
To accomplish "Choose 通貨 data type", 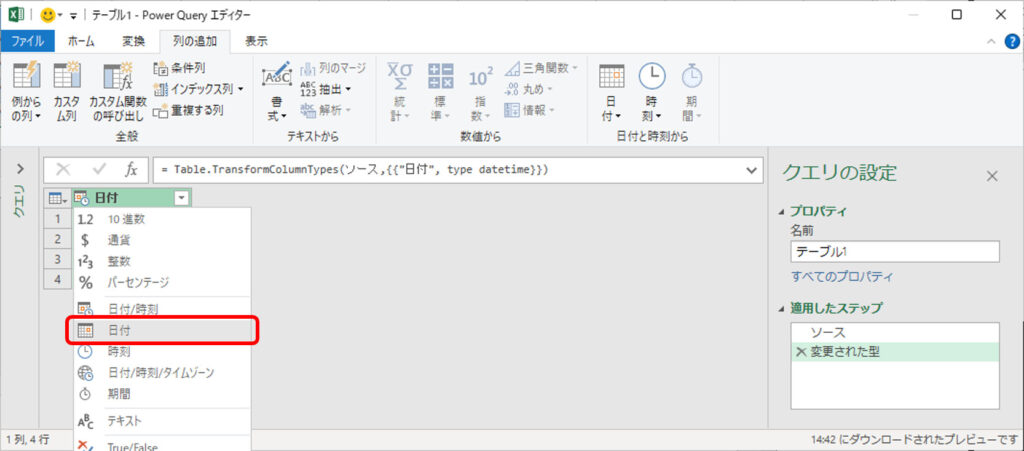I will point(162,240).
